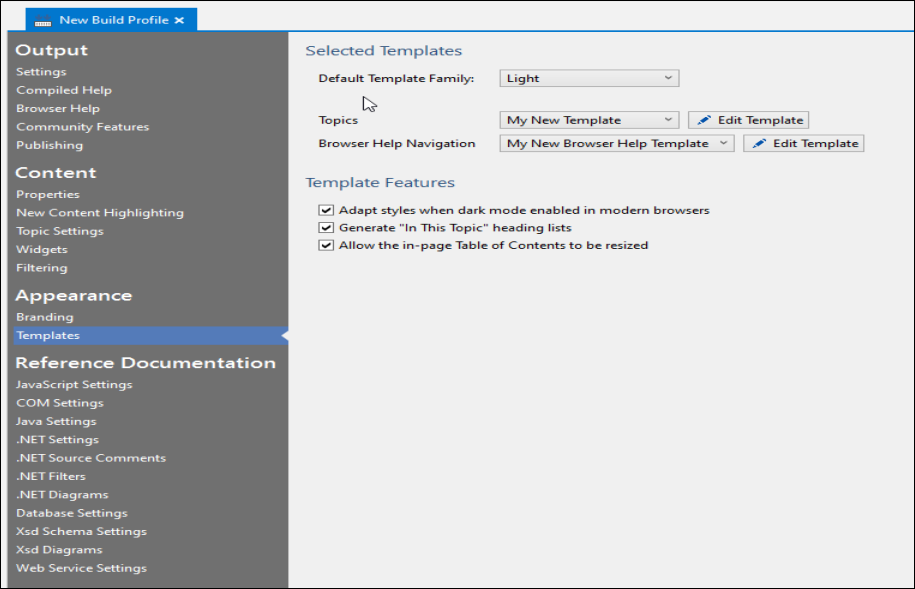Click pencil icon on Topics Edit Template
Viewport: 915px width, 589px height.
[x=704, y=120]
